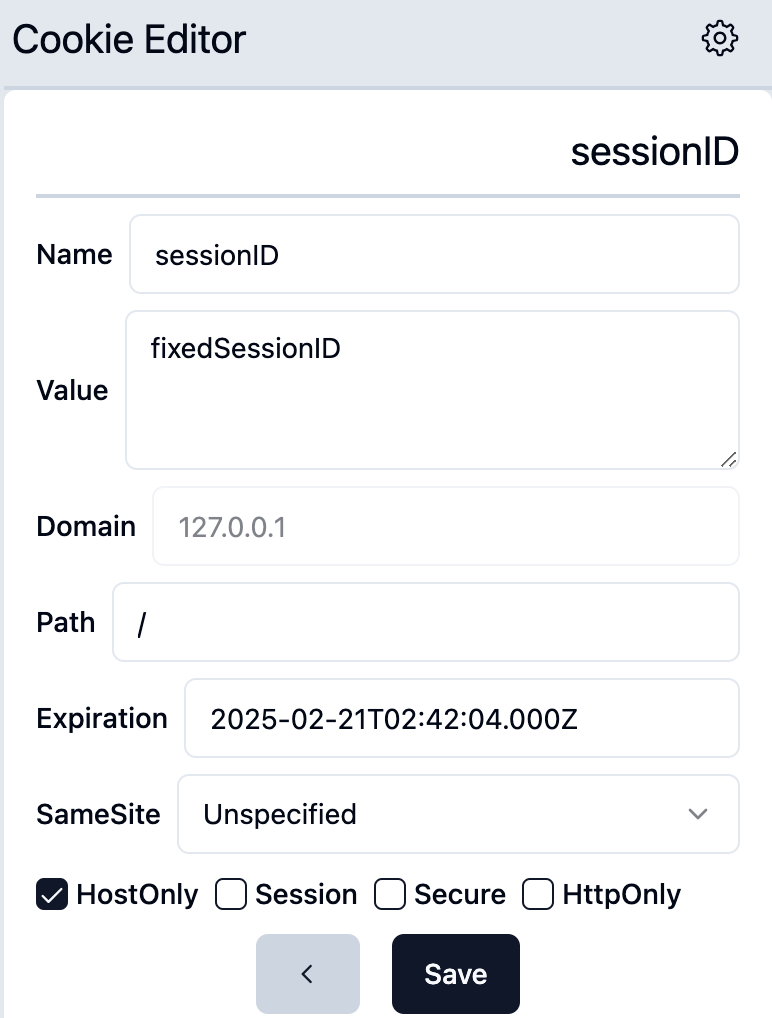The image size is (772, 1018).
Task: Click the Expiration date field
Action: pyautogui.click(x=460, y=718)
